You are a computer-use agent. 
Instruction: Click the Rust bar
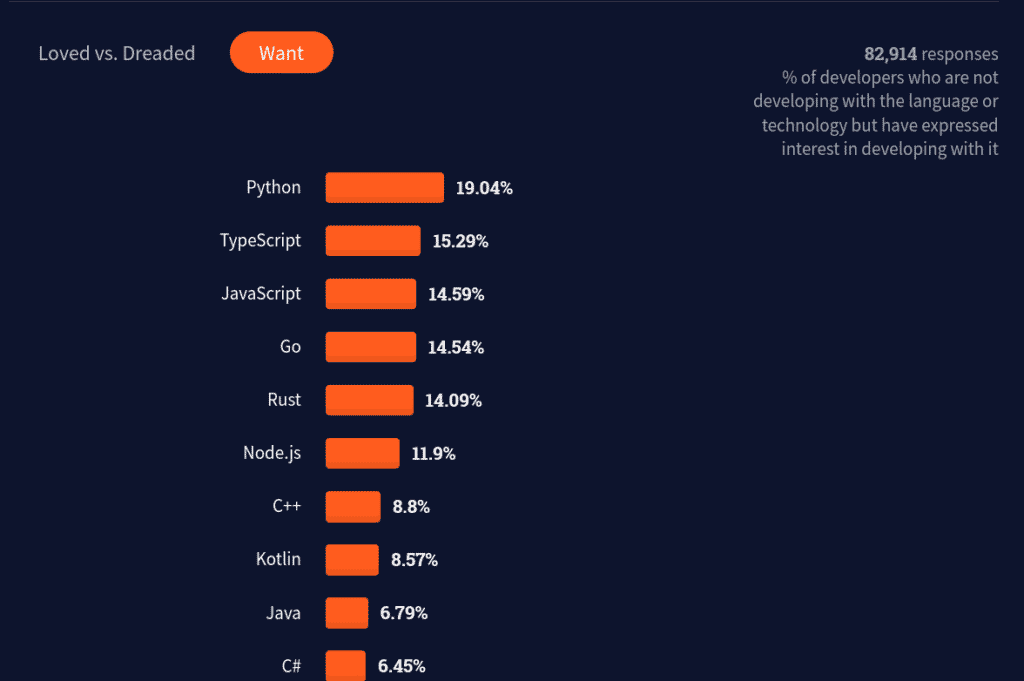click(x=368, y=400)
